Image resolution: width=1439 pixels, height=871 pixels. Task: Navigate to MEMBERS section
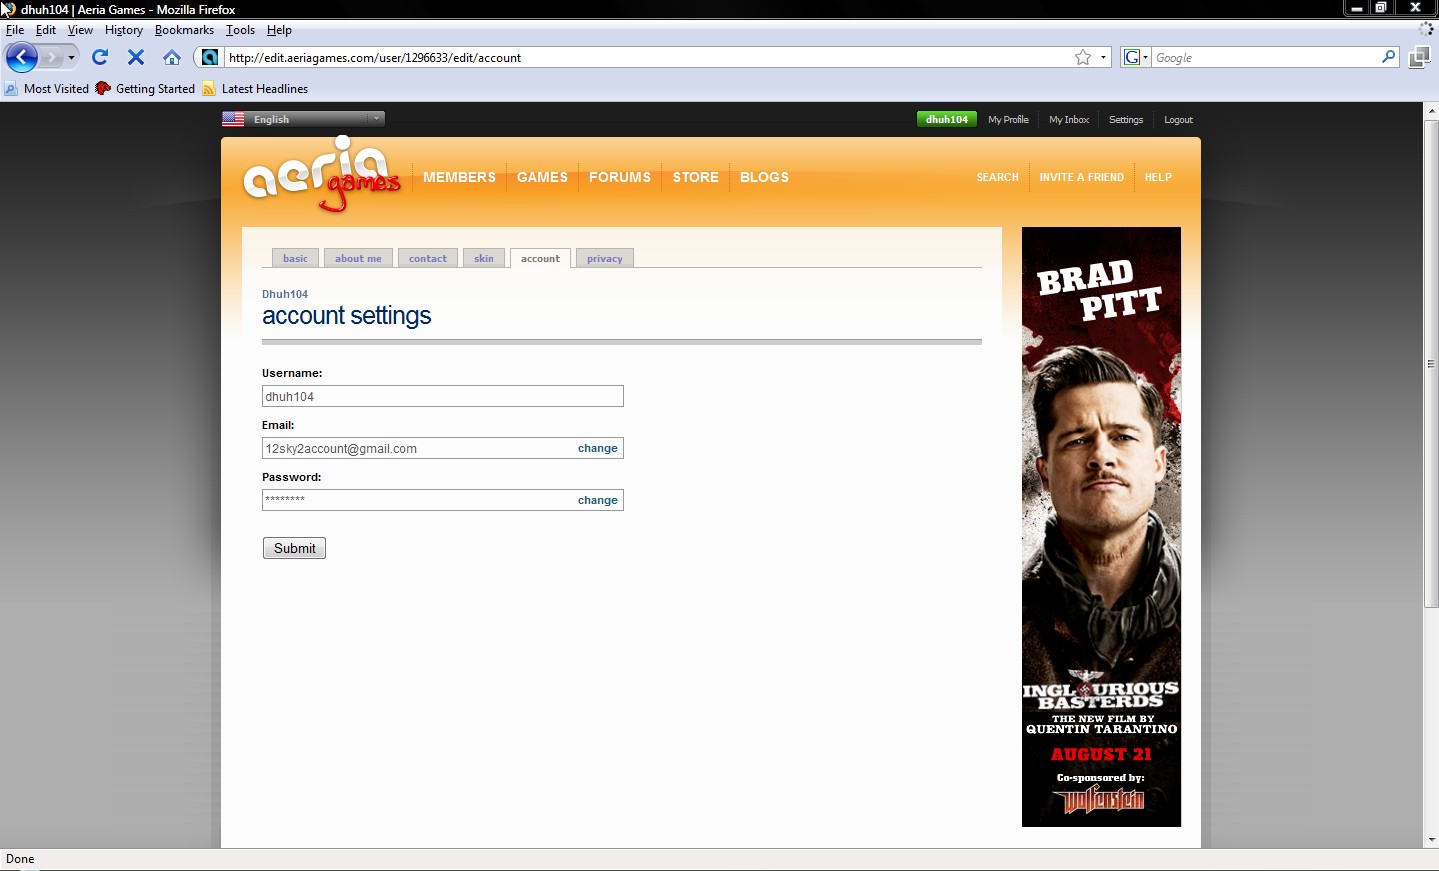click(459, 177)
